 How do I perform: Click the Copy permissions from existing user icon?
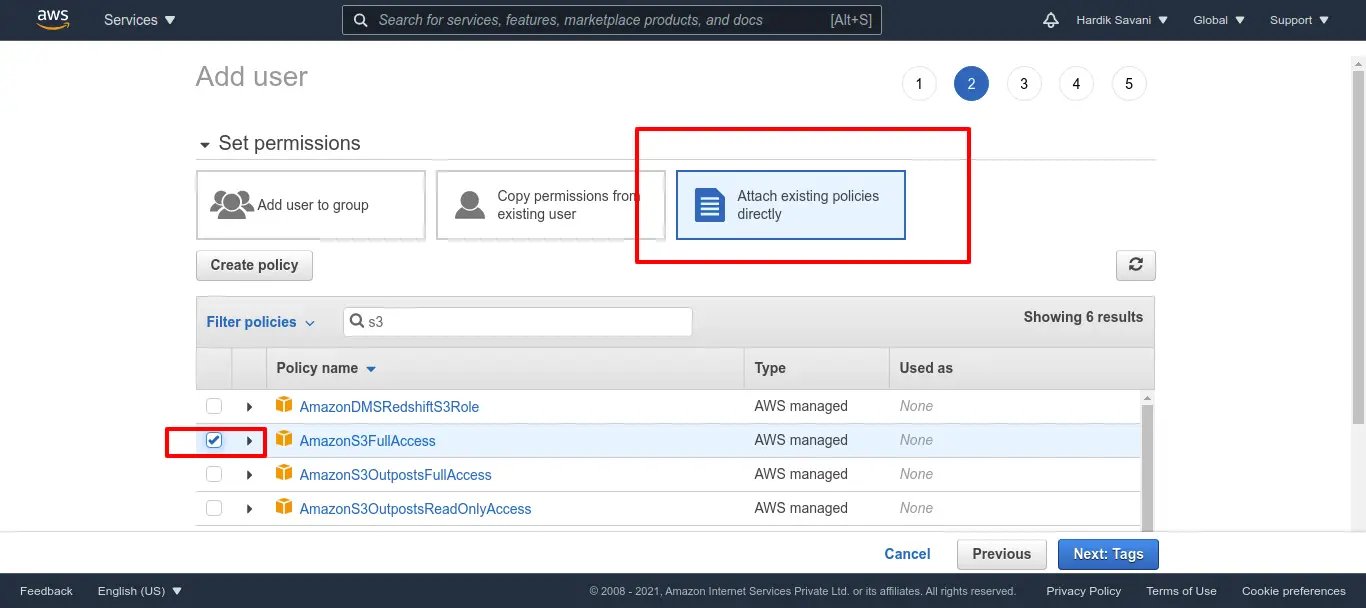coord(469,205)
